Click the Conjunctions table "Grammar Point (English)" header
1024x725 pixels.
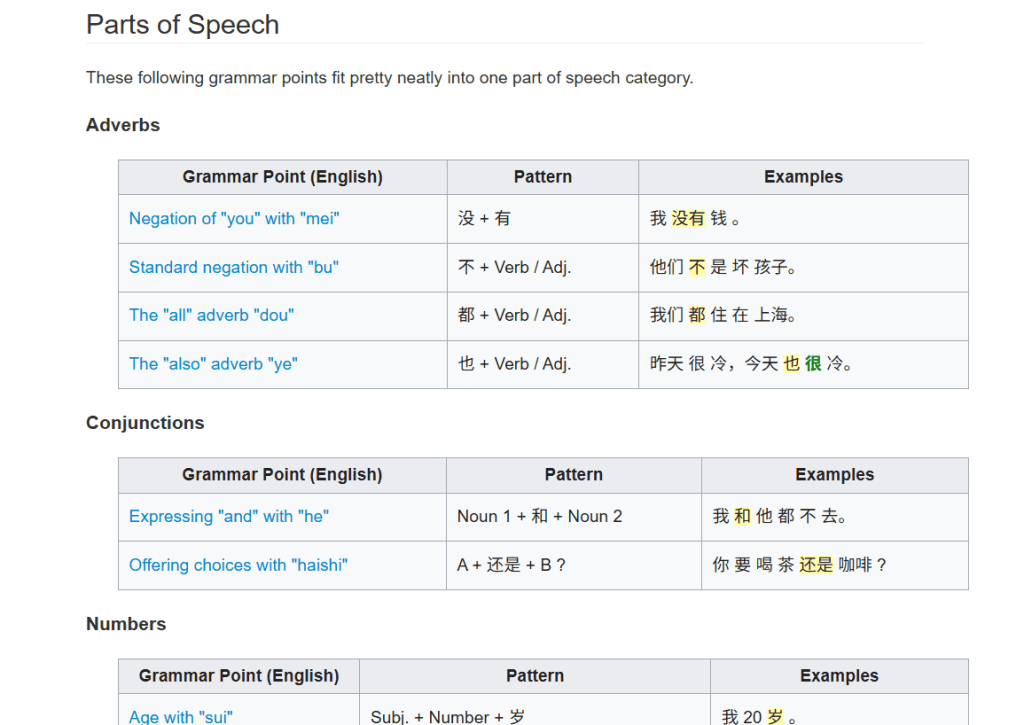point(282,475)
